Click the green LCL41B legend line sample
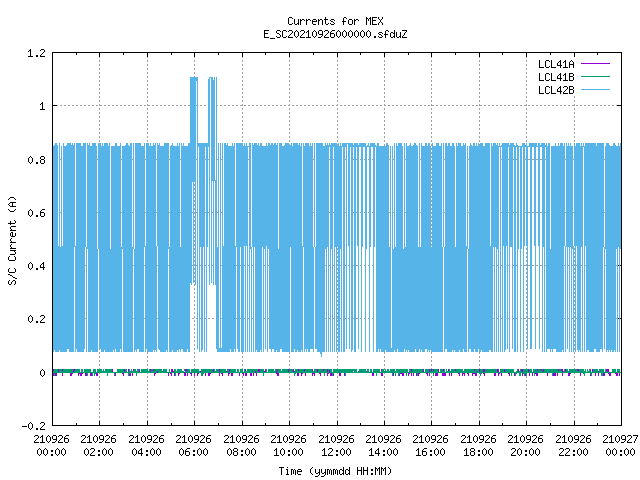Image resolution: width=640 pixels, height=480 pixels. coord(595,77)
